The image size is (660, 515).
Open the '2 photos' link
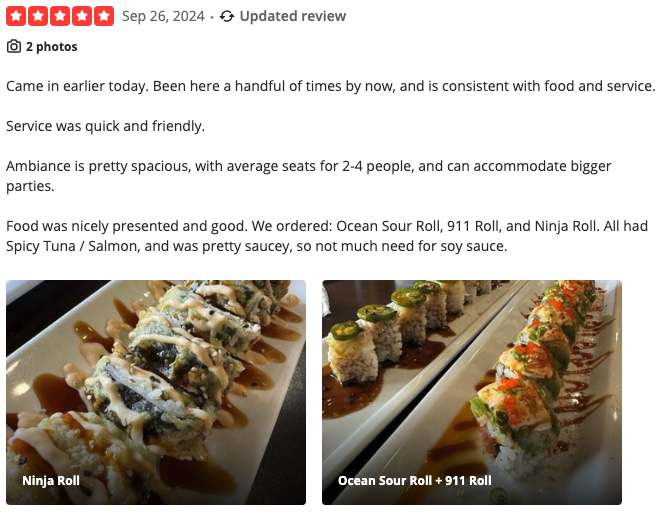coord(51,47)
